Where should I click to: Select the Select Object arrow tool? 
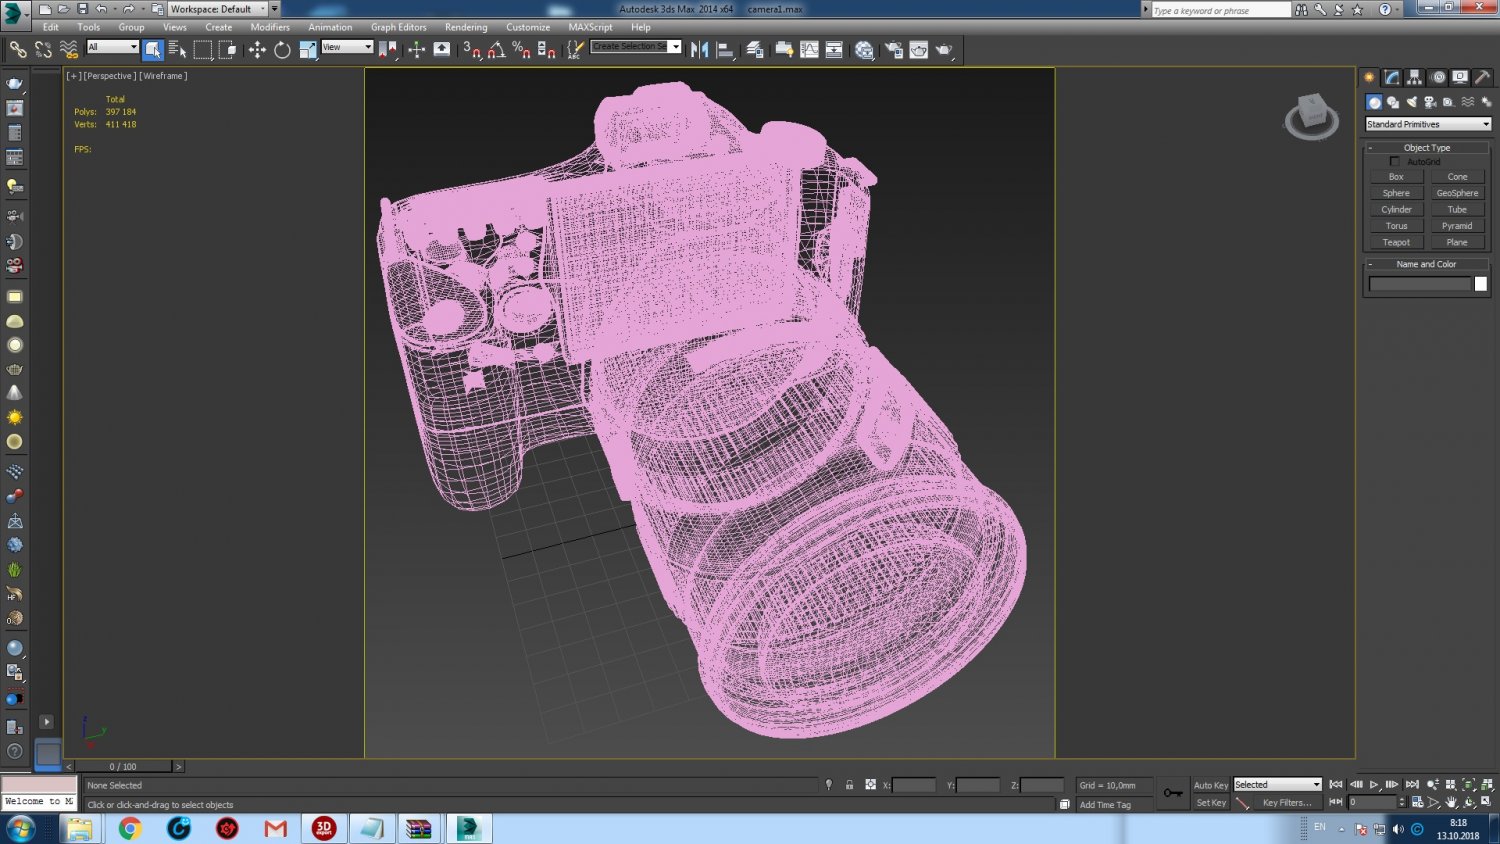click(x=152, y=49)
